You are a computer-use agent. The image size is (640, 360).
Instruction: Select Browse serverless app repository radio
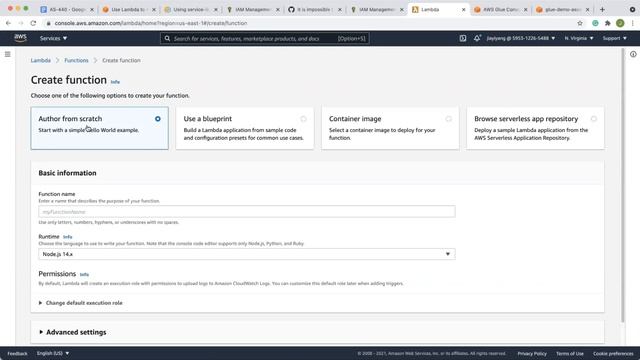click(594, 119)
